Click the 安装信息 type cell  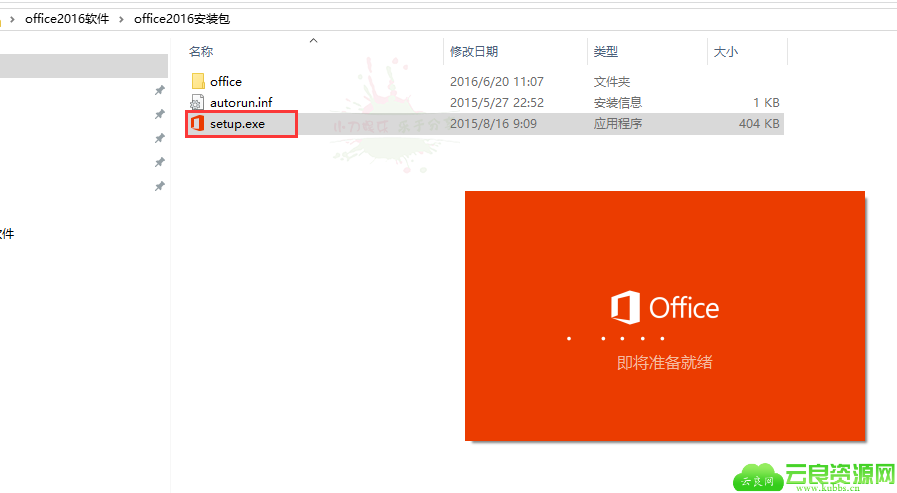coord(618,102)
